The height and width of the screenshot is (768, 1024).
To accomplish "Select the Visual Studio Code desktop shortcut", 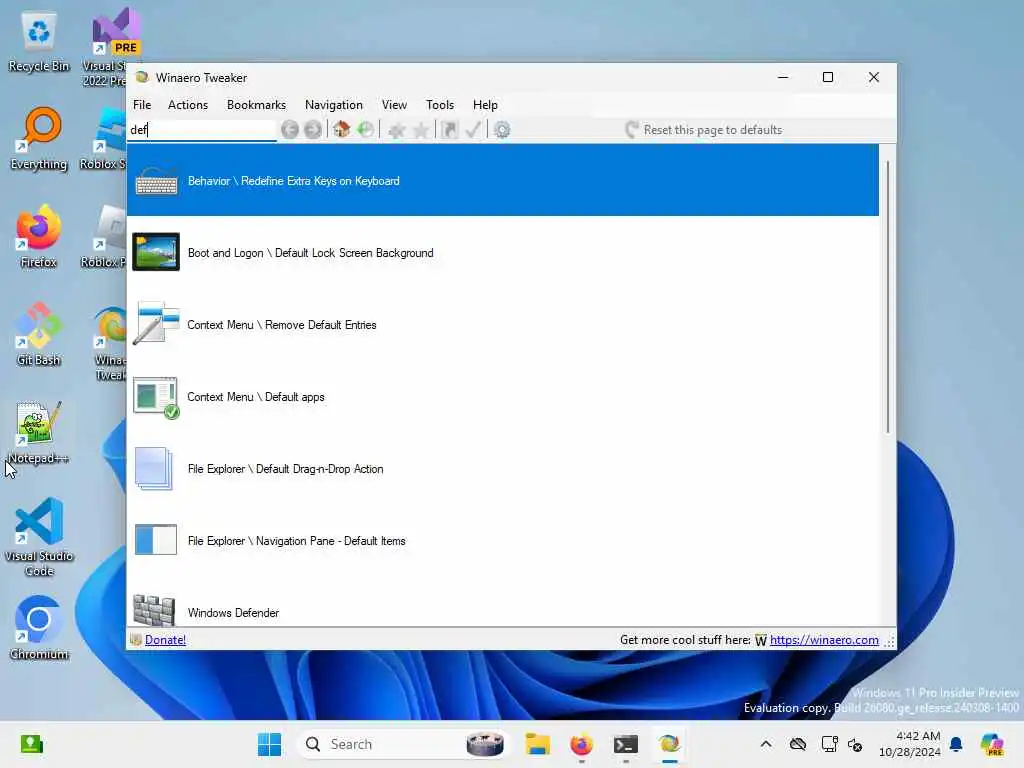I will click(x=39, y=537).
